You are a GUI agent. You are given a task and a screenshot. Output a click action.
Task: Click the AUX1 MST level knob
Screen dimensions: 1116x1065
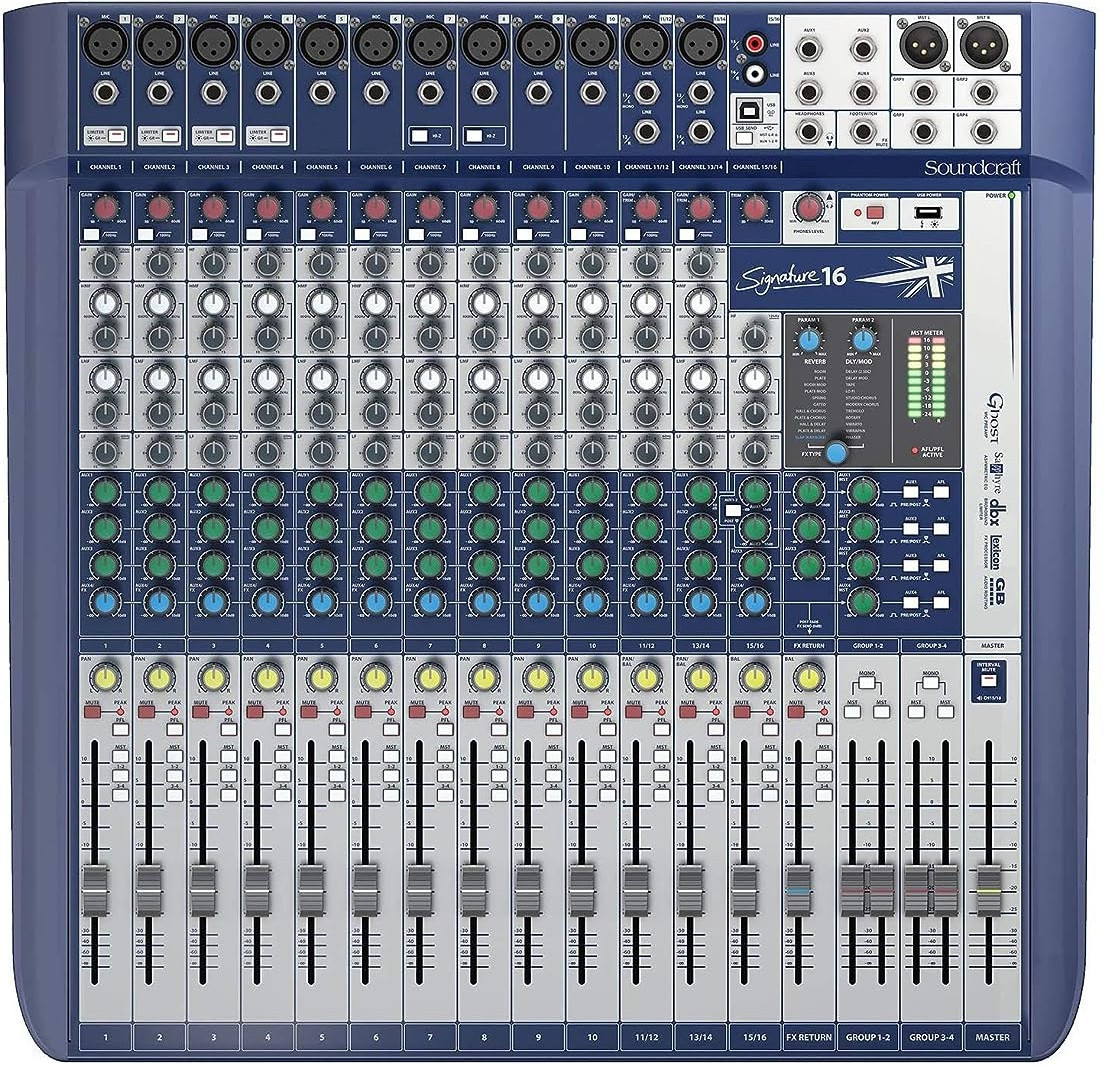(x=863, y=493)
